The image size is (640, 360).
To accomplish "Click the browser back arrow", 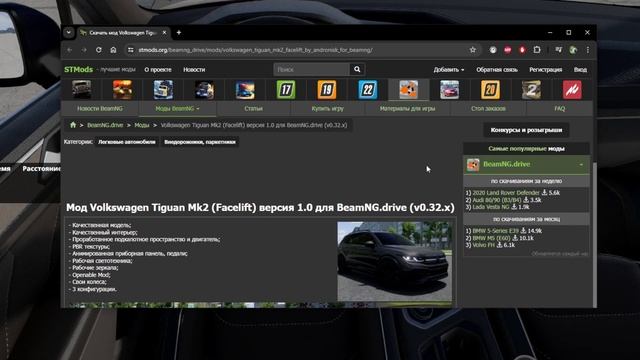I will pyautogui.click(x=70, y=50).
